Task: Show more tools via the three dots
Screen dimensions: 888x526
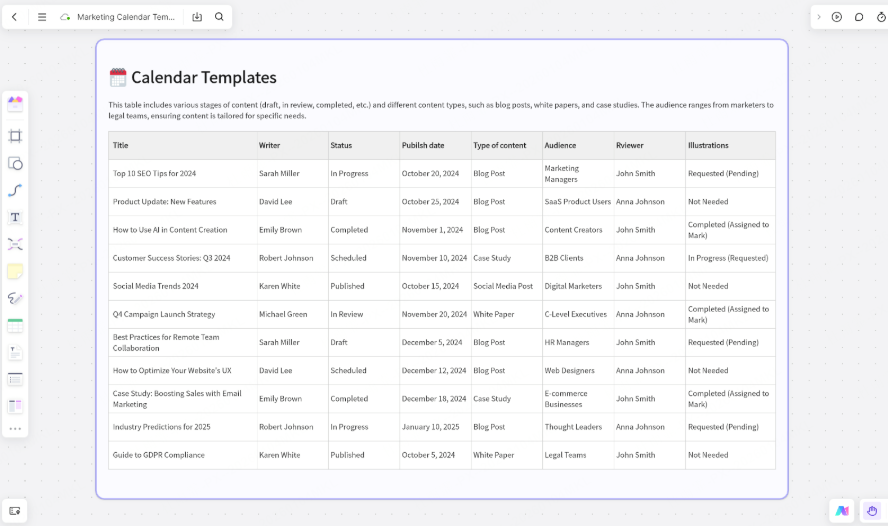Action: pos(15,429)
